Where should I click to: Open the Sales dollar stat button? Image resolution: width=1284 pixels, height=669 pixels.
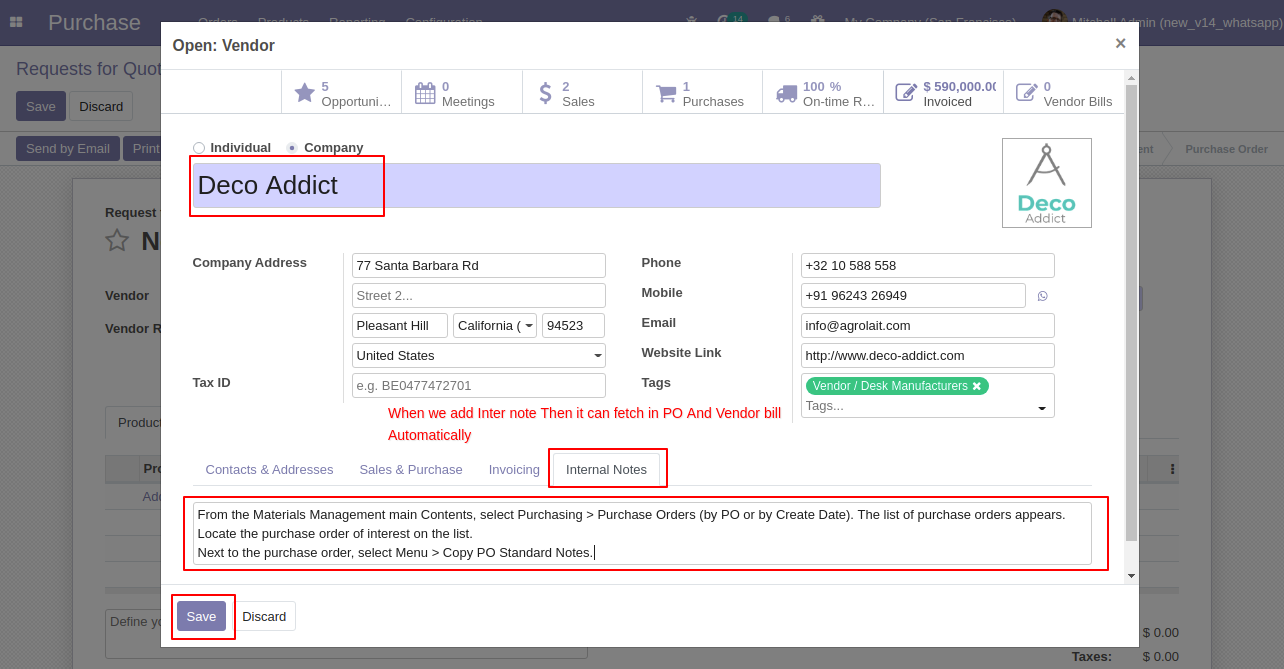(x=582, y=93)
